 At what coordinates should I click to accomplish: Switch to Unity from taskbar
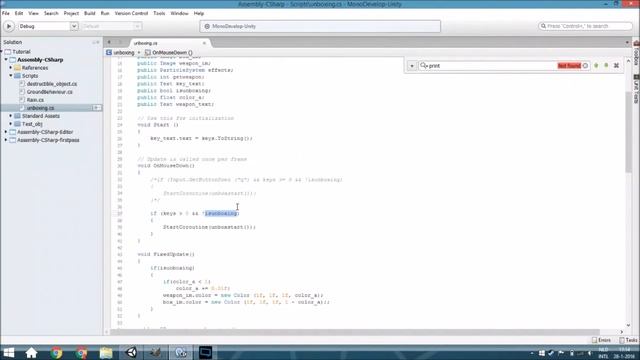(131, 353)
